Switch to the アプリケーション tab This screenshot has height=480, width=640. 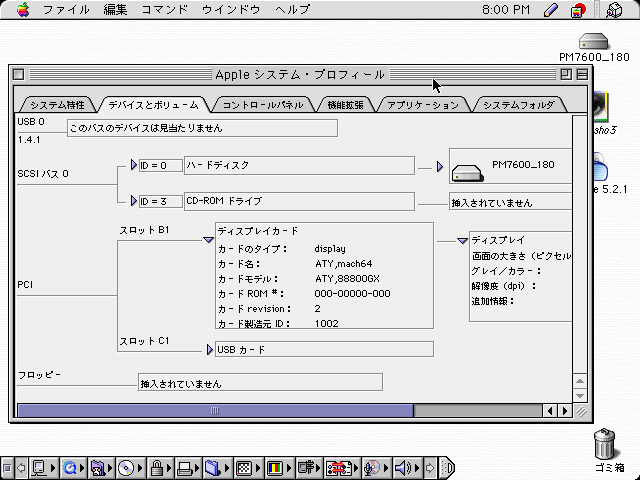click(x=423, y=105)
